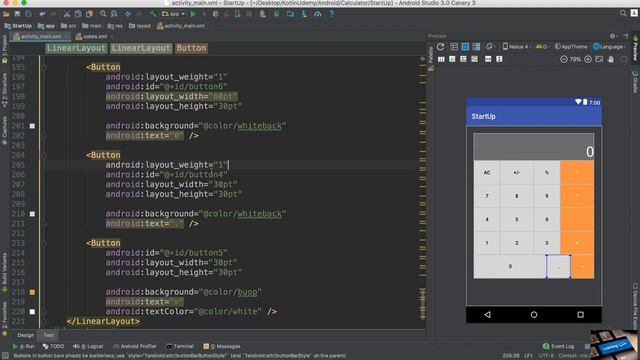Click the </LinearLayout> closing tag
The height and width of the screenshot is (360, 640).
point(103,322)
